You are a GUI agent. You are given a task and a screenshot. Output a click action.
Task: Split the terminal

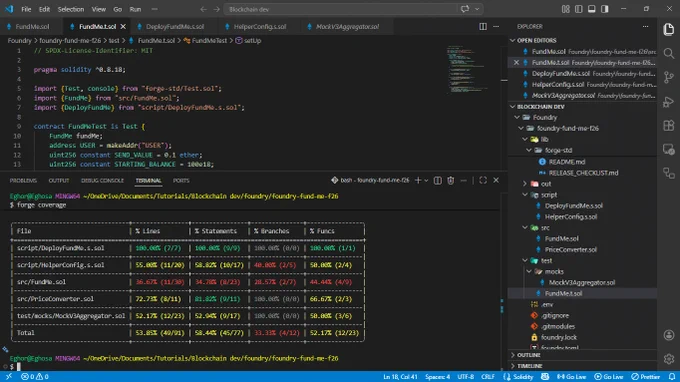pyautogui.click(x=438, y=180)
